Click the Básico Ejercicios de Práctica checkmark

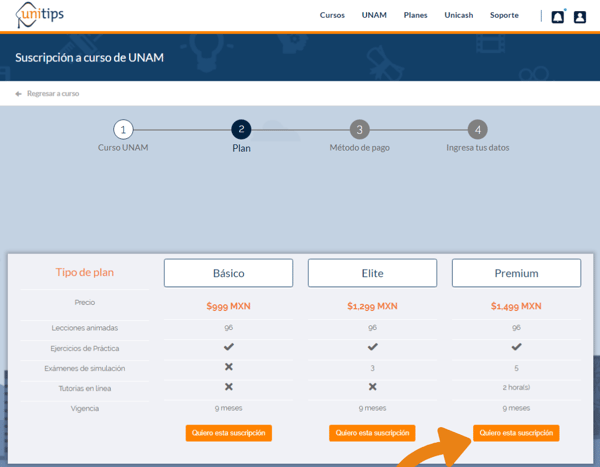(x=228, y=347)
